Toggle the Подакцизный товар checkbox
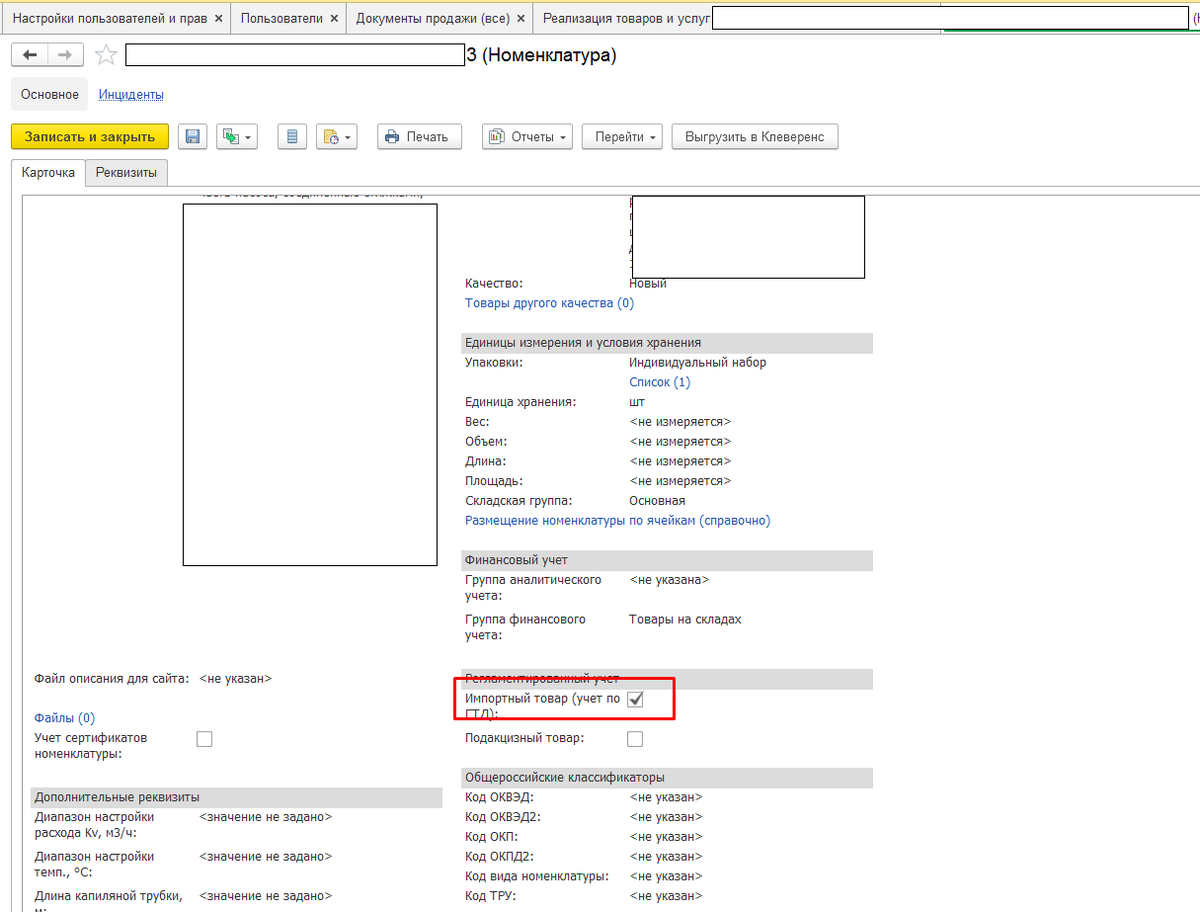1200x912 pixels. (635, 739)
